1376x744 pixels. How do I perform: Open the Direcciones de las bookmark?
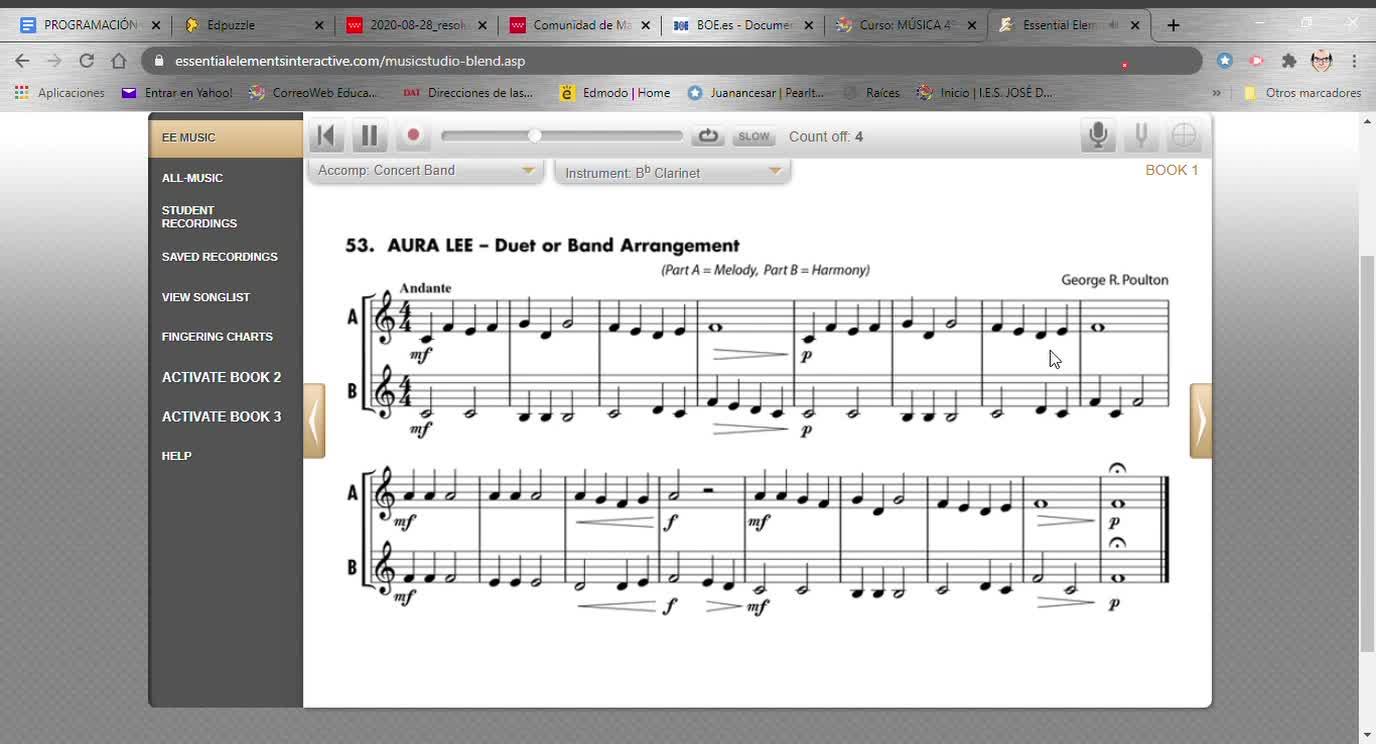point(468,93)
